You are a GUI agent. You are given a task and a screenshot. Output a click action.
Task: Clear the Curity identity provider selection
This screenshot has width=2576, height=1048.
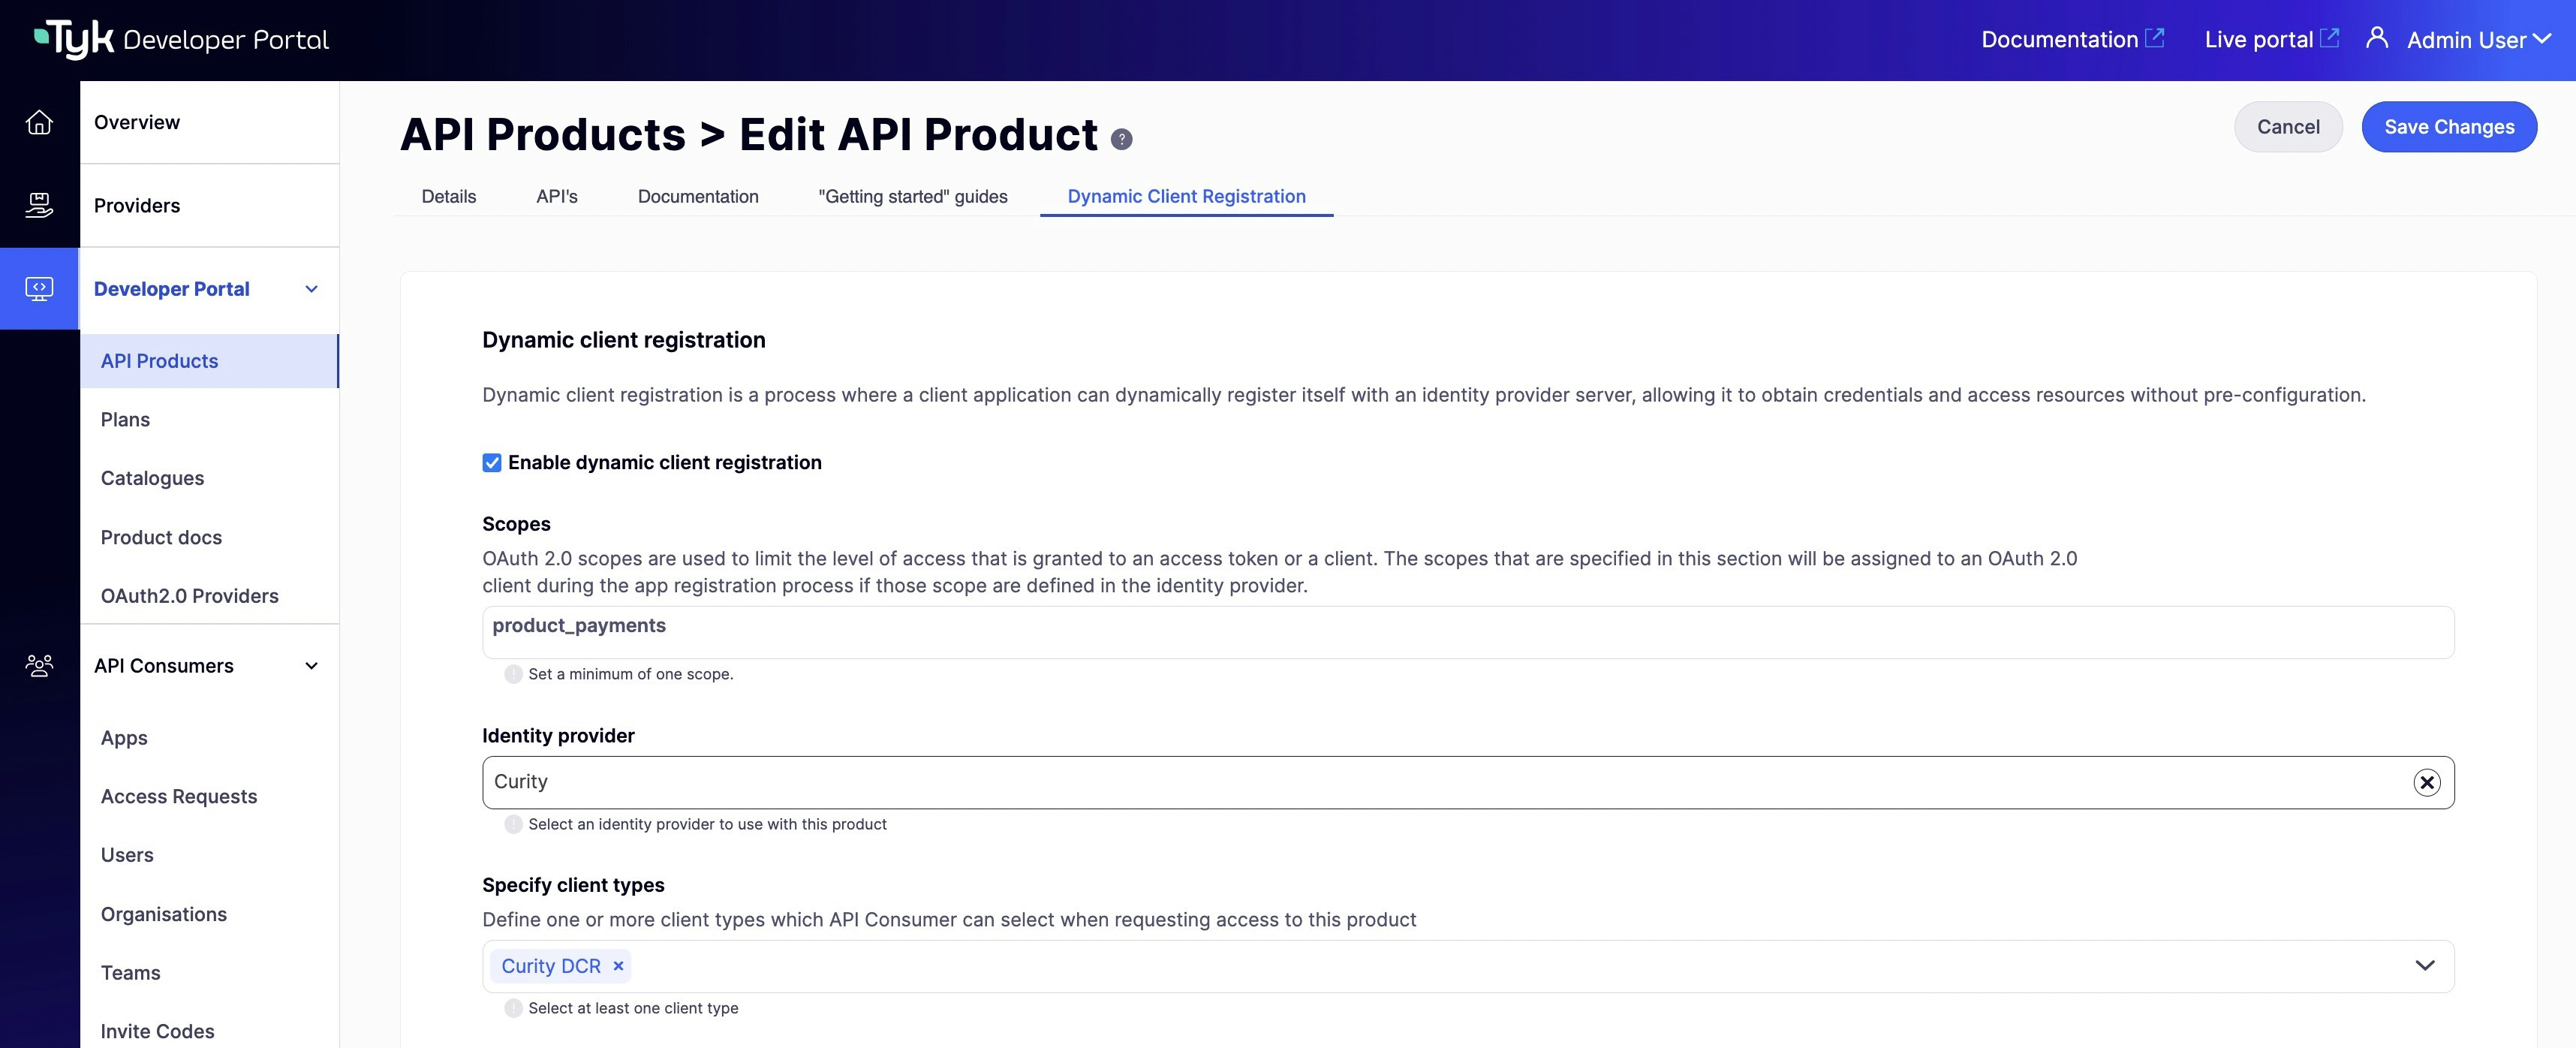[2427, 781]
